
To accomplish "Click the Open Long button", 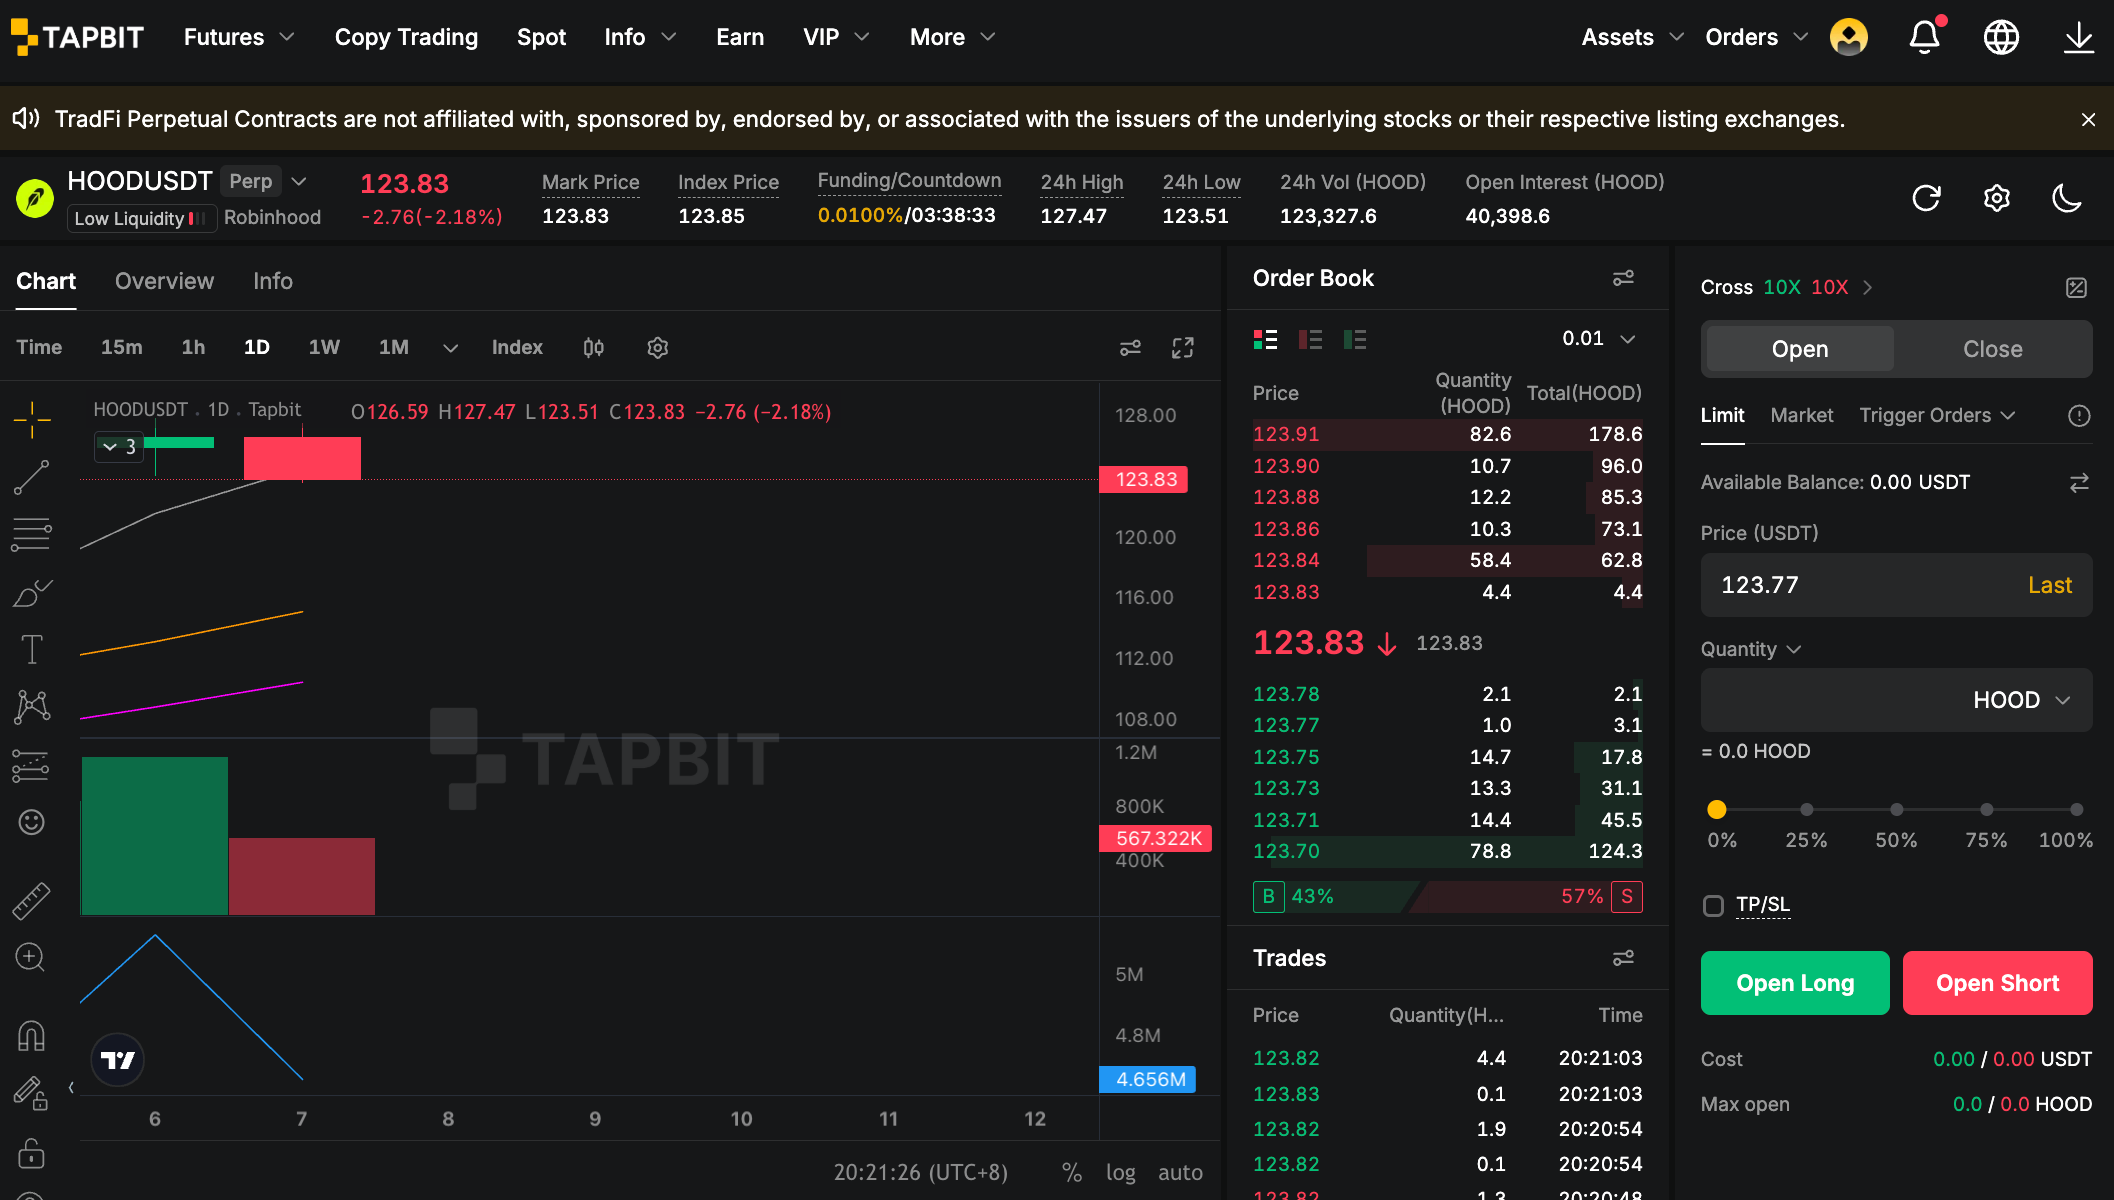I will click(1795, 983).
